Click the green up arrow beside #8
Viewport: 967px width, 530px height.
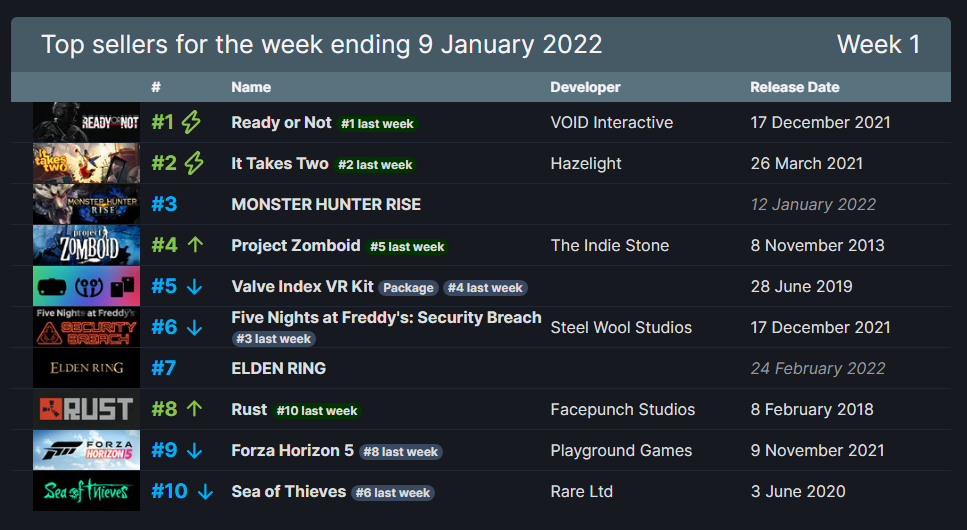pyautogui.click(x=194, y=409)
